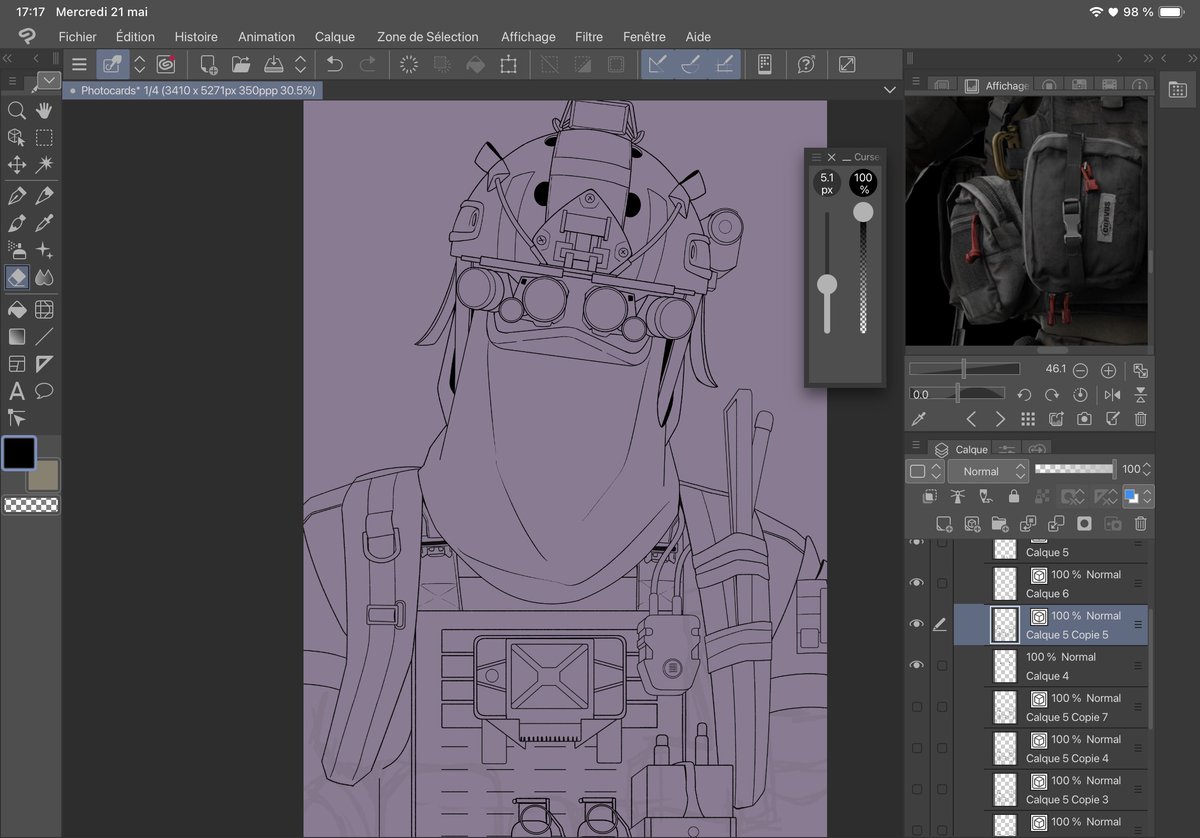Select the Eraser tool

point(16,277)
